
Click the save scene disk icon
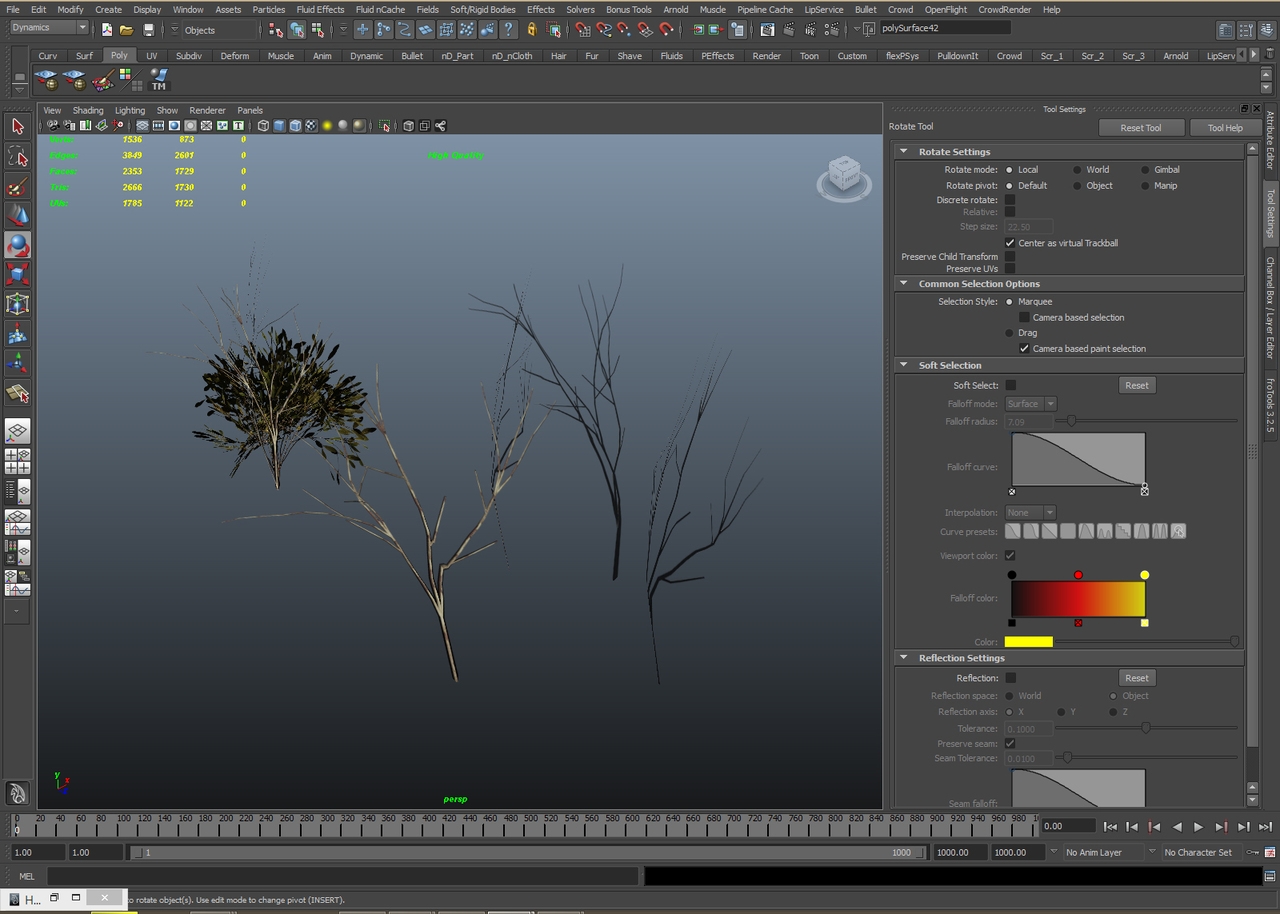(x=148, y=30)
